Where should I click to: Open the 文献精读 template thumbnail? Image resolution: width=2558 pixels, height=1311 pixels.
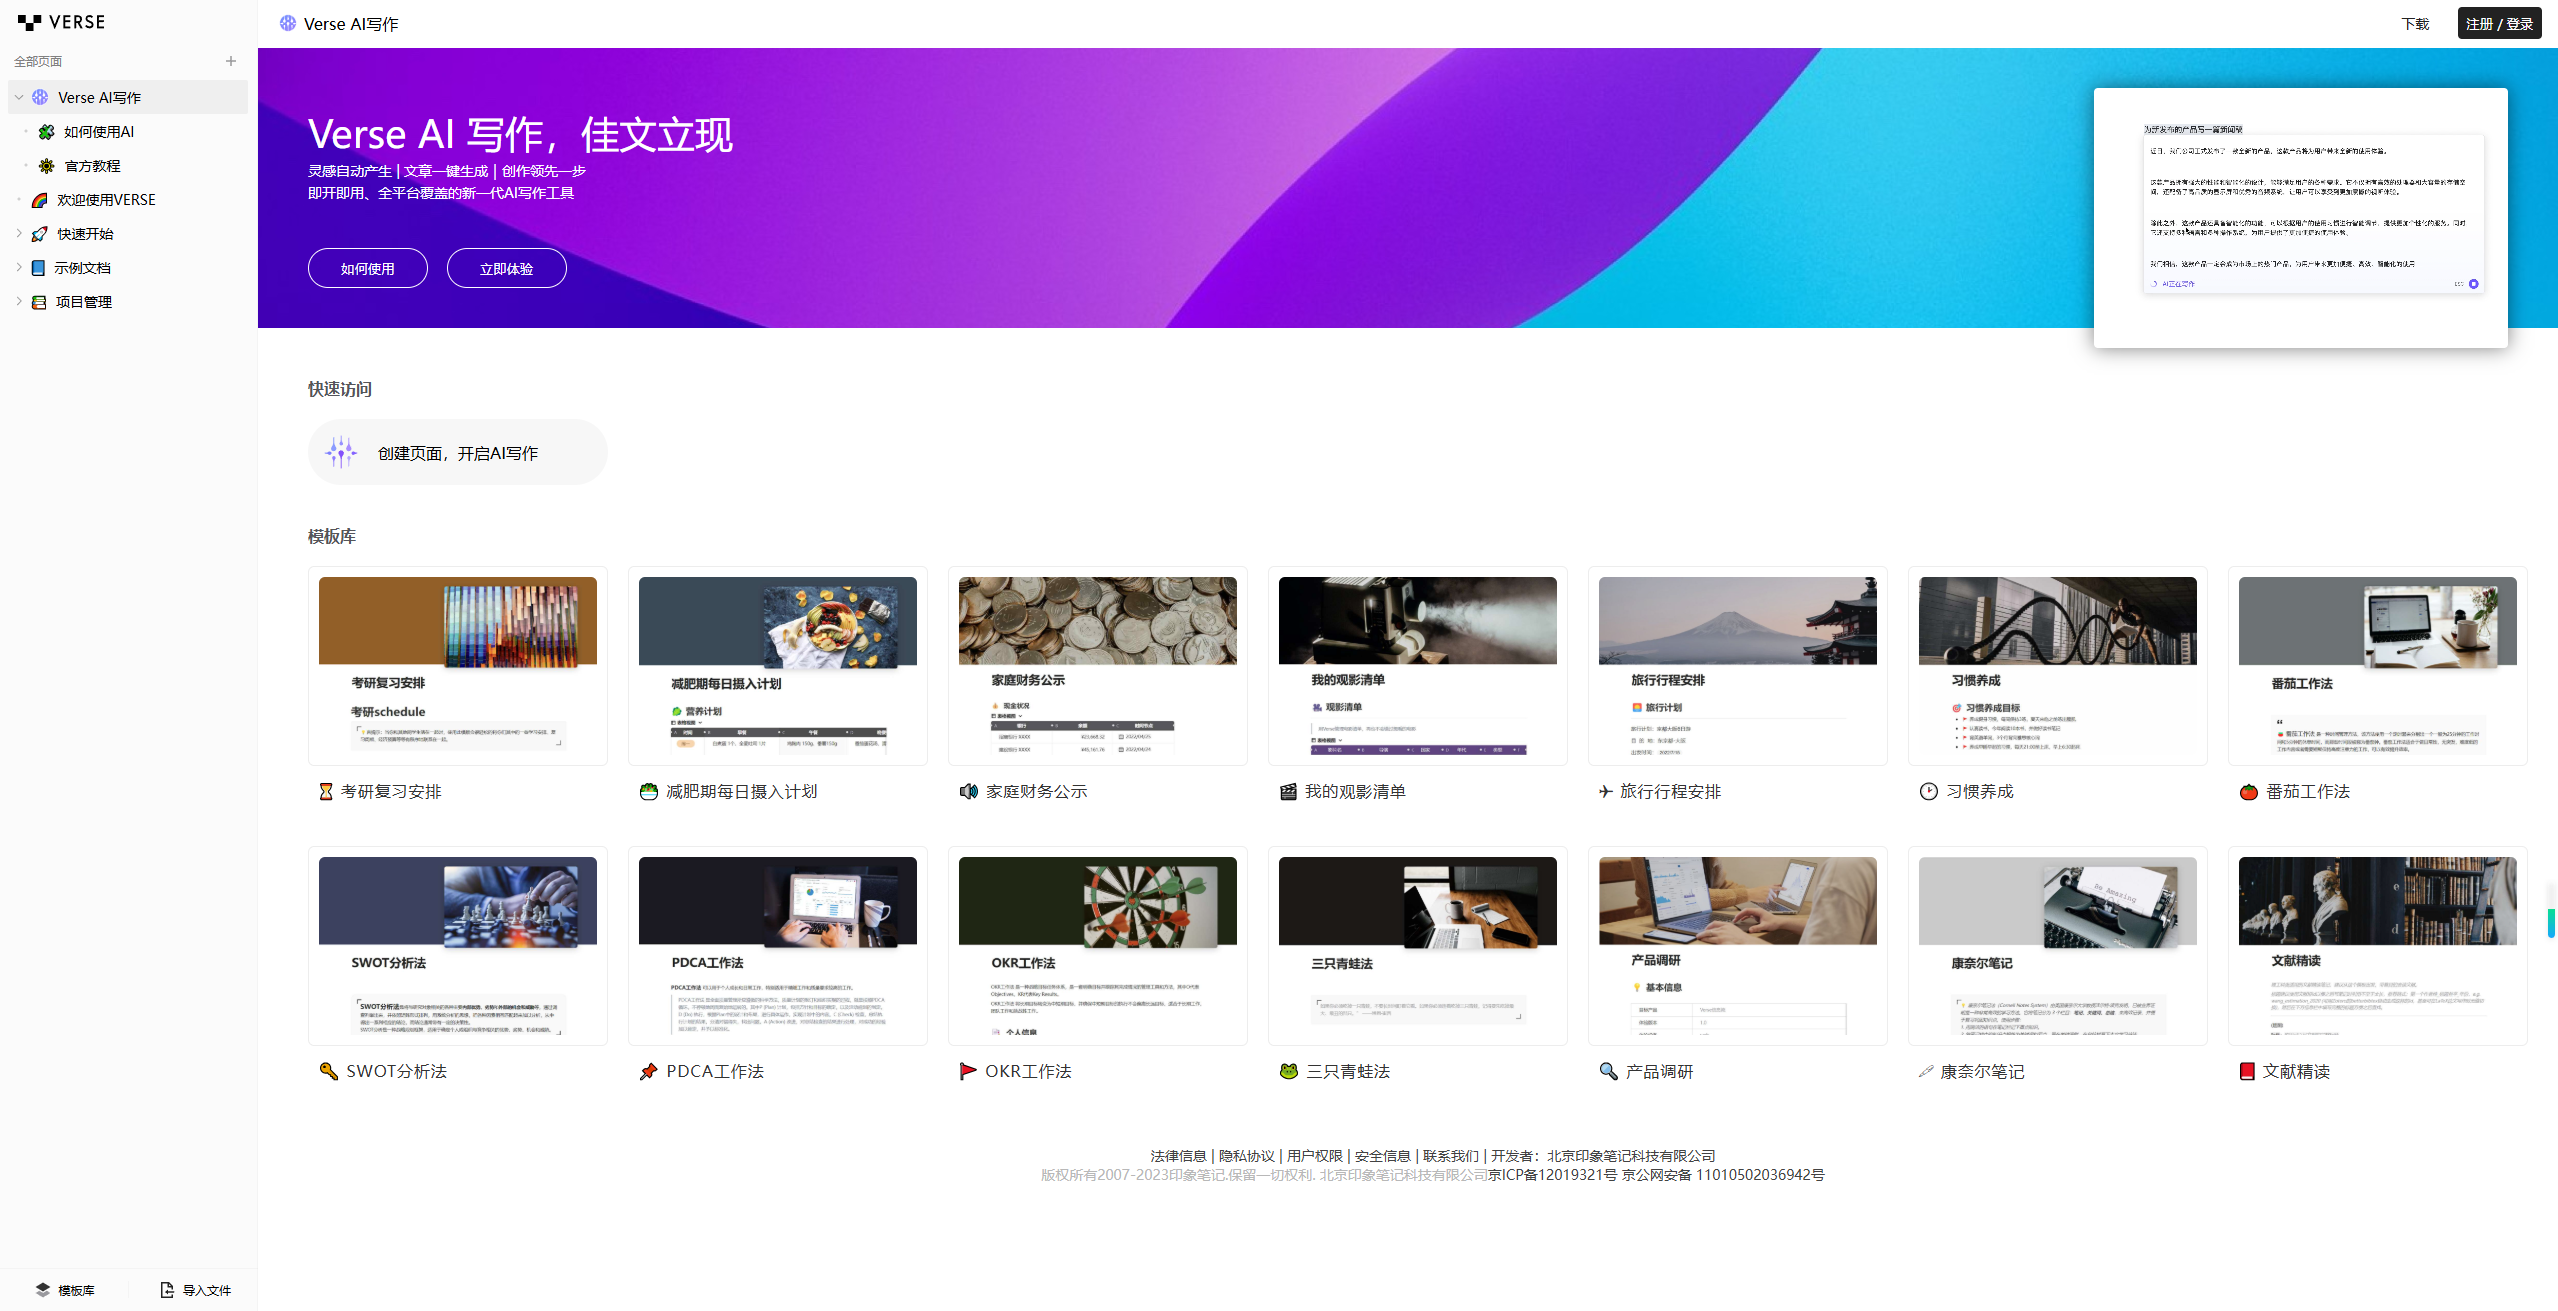coord(2378,946)
